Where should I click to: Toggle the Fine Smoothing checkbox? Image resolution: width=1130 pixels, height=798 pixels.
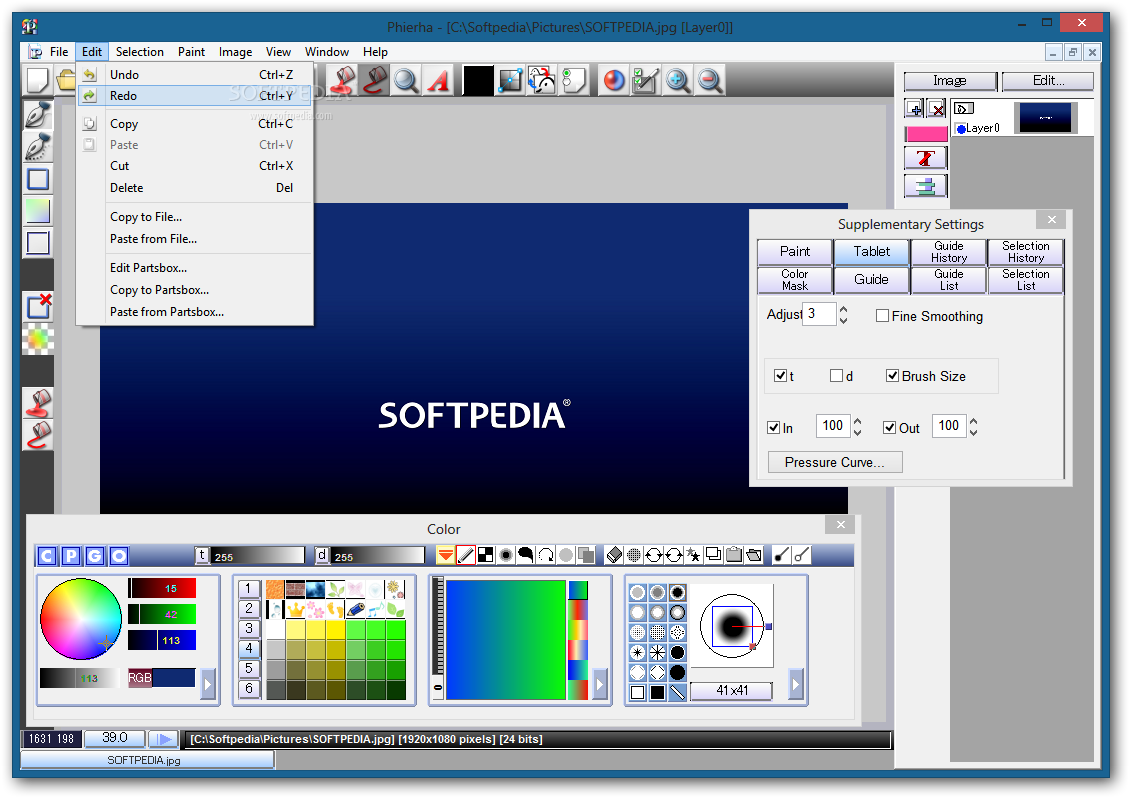click(x=882, y=316)
